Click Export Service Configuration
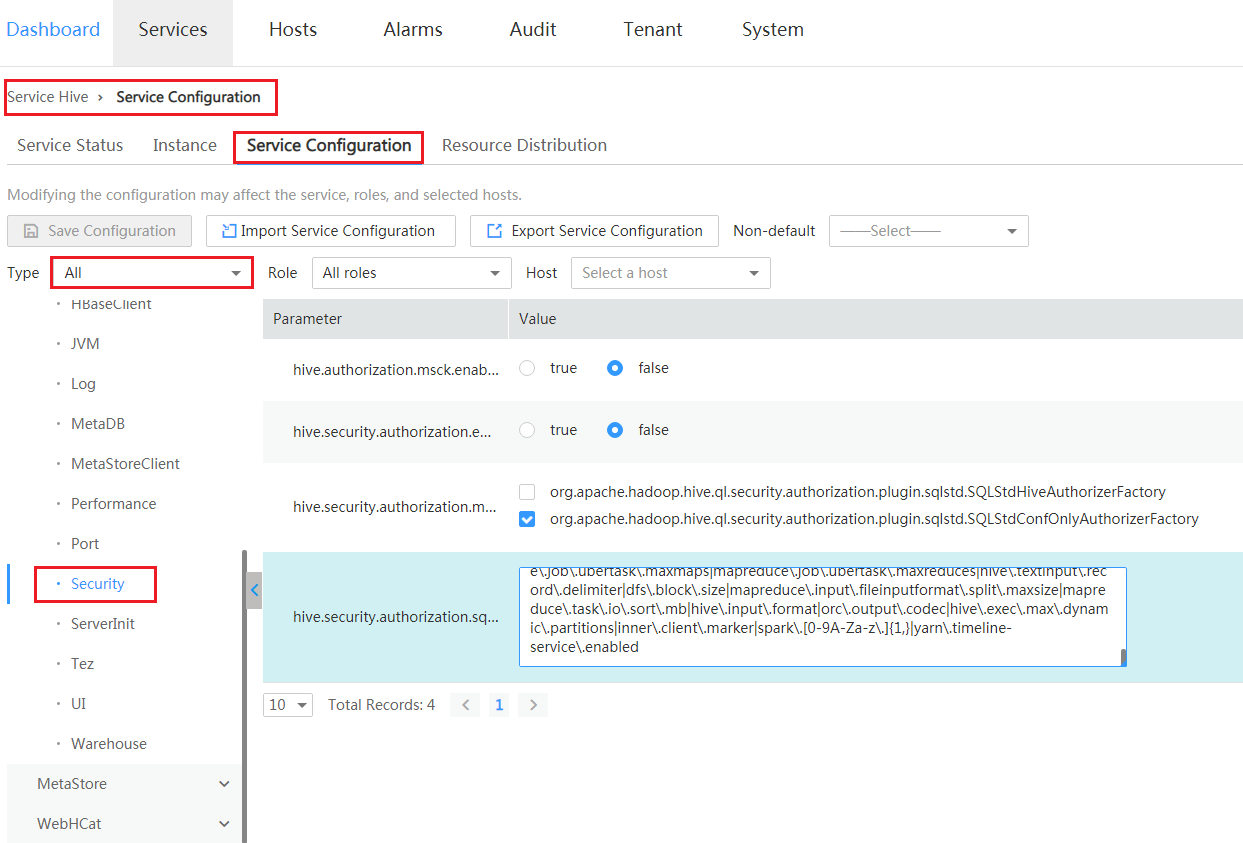This screenshot has width=1243, height=843. coord(594,231)
